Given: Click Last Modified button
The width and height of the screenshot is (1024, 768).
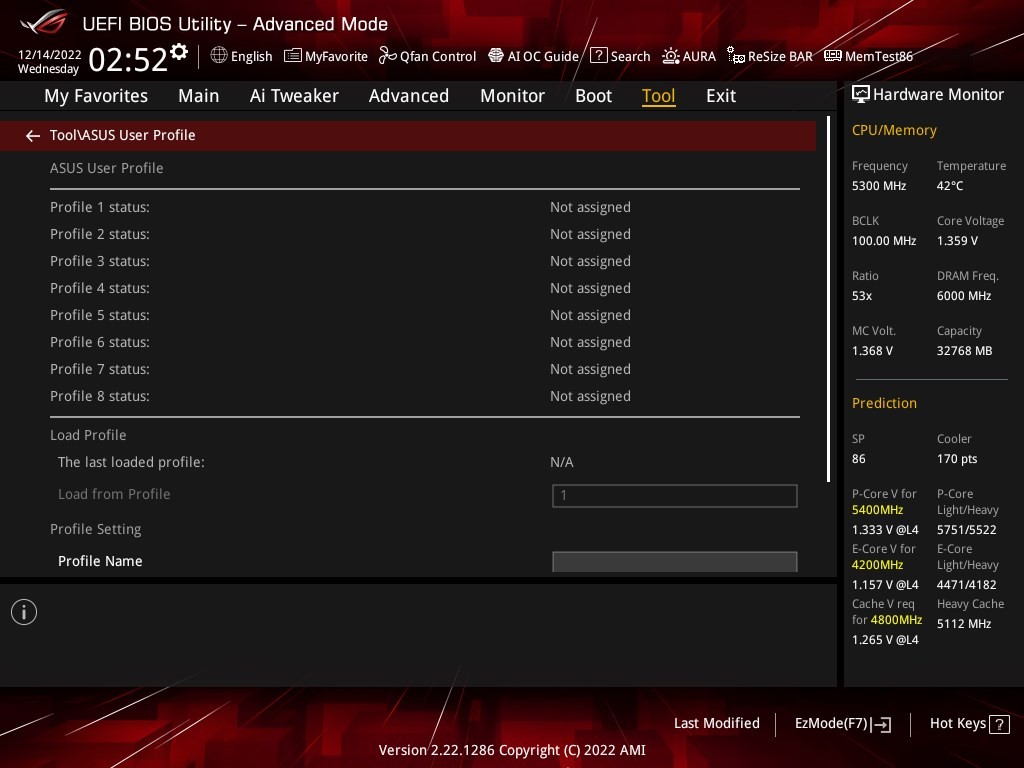Looking at the screenshot, I should (x=716, y=723).
